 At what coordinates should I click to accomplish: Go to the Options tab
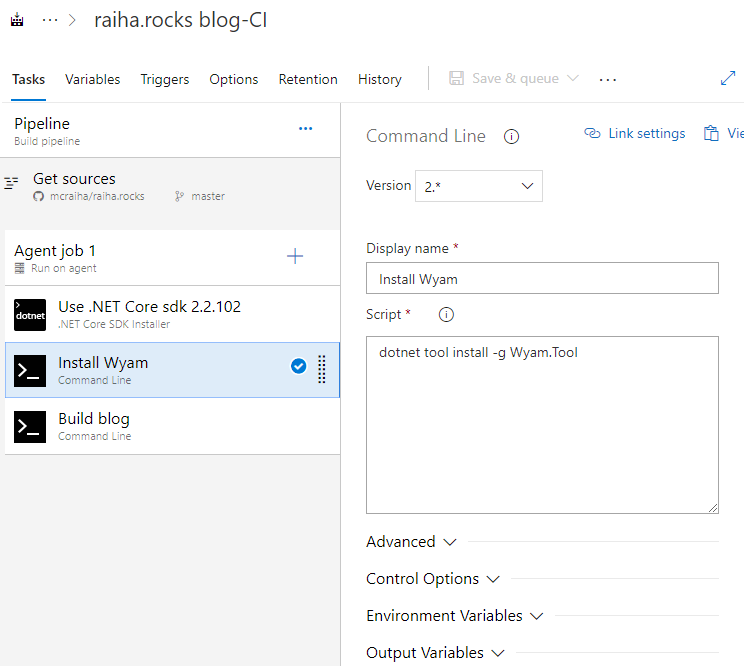pos(234,79)
